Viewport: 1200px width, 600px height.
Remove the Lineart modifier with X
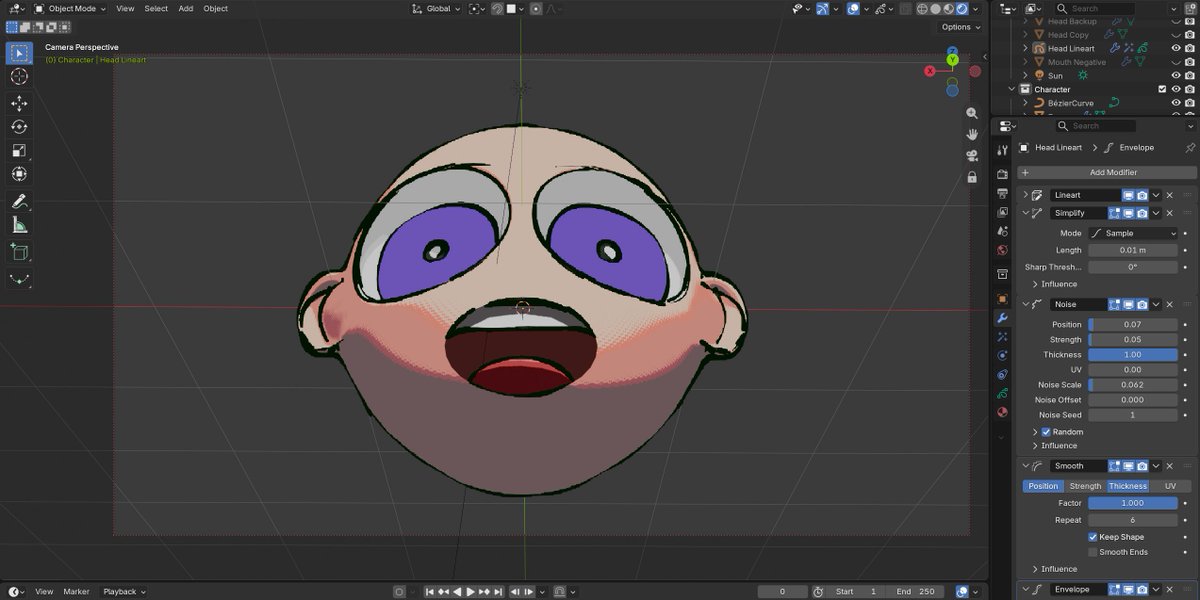1169,195
